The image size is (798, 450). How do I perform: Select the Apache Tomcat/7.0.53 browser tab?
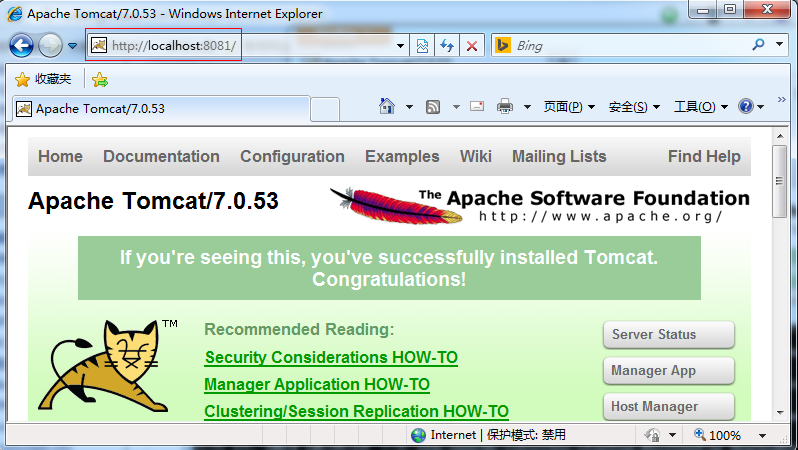tap(161, 108)
